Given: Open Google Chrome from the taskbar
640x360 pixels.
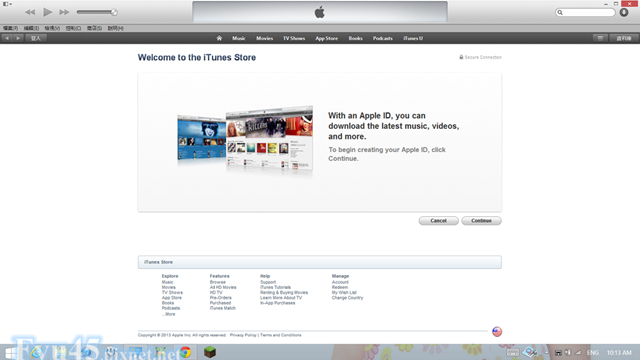Looking at the screenshot, I should [185, 352].
